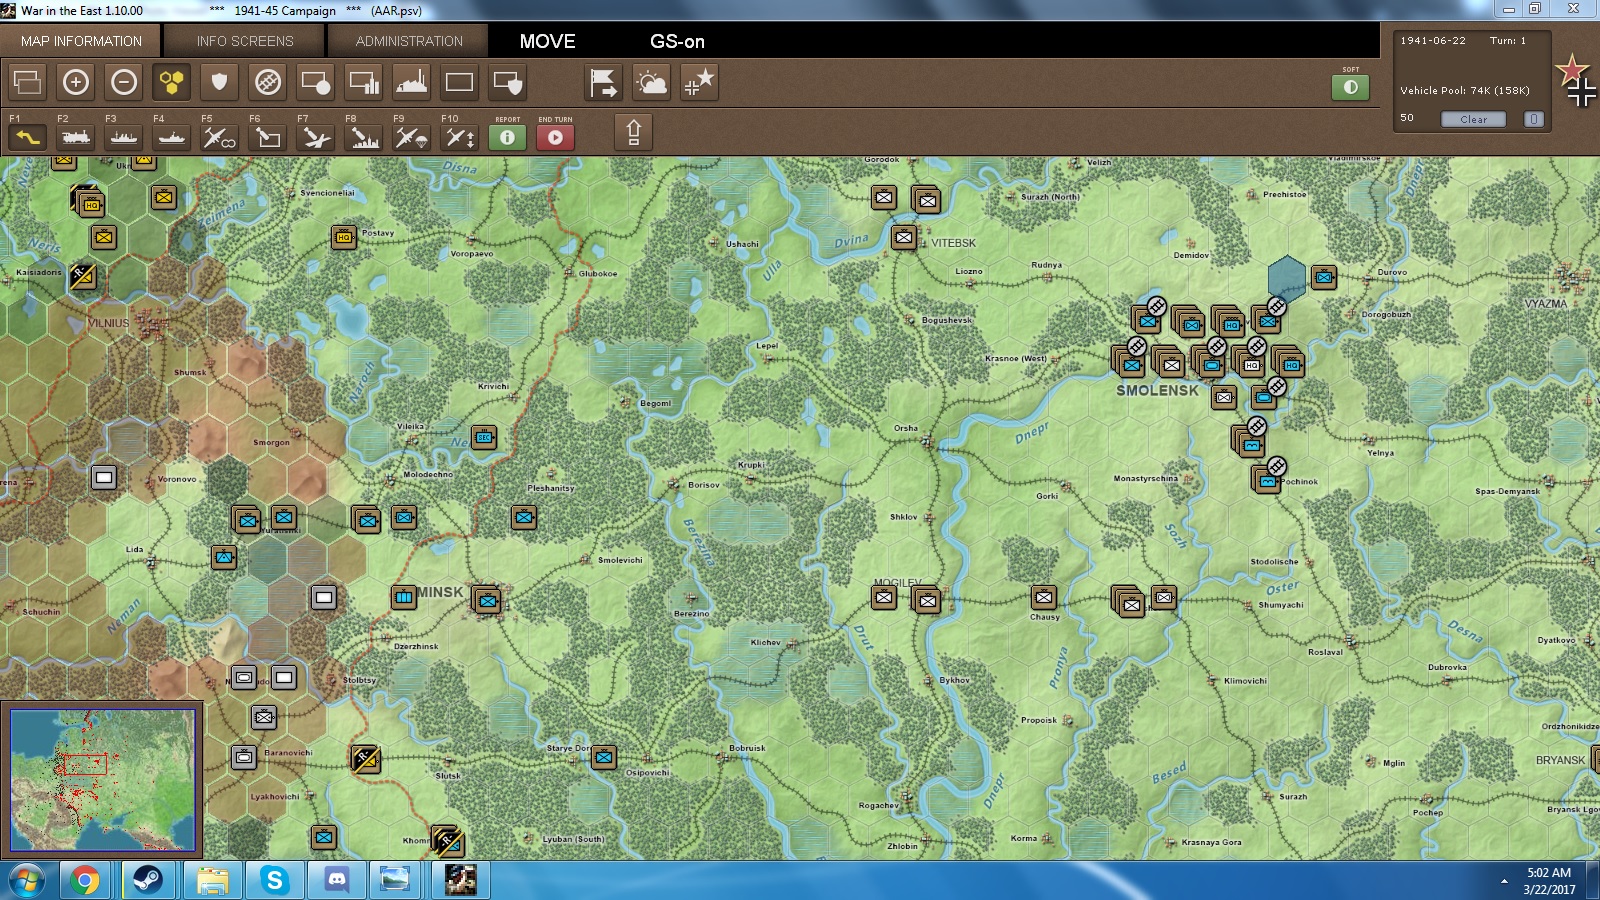The image size is (1600, 900).
Task: Open the ADMINISTRATION tab
Action: 409,41
